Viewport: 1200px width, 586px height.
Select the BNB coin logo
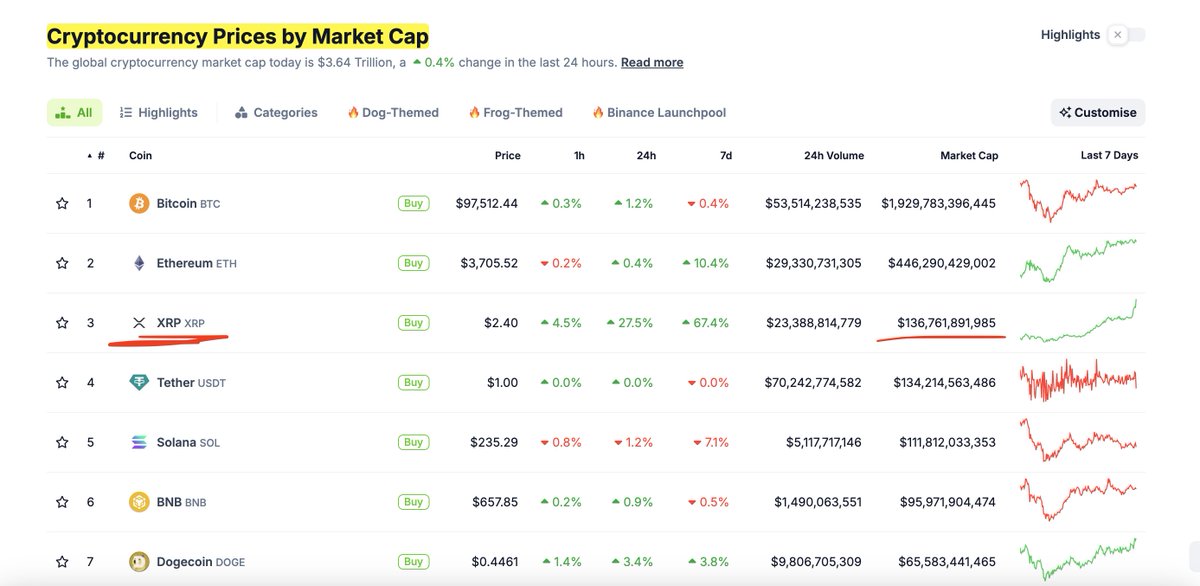click(x=139, y=501)
